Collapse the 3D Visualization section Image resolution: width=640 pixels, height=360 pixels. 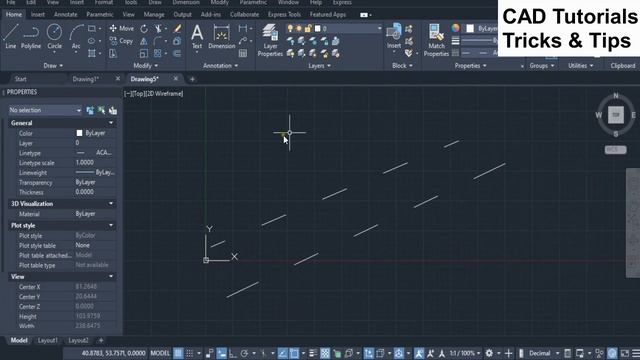[x=111, y=204]
